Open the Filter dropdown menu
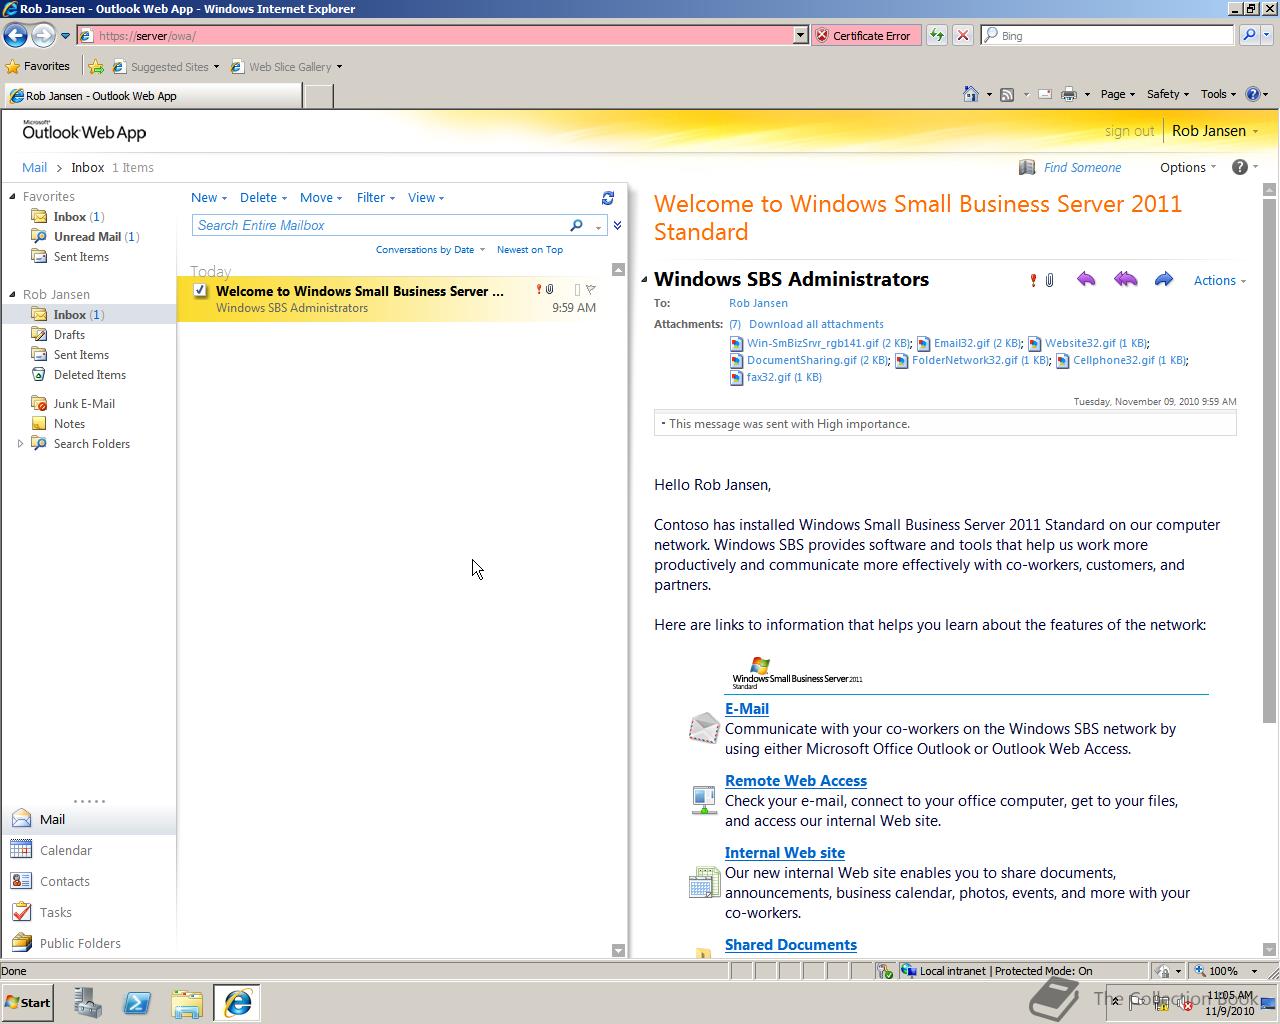The width and height of the screenshot is (1280, 1024). (x=376, y=198)
